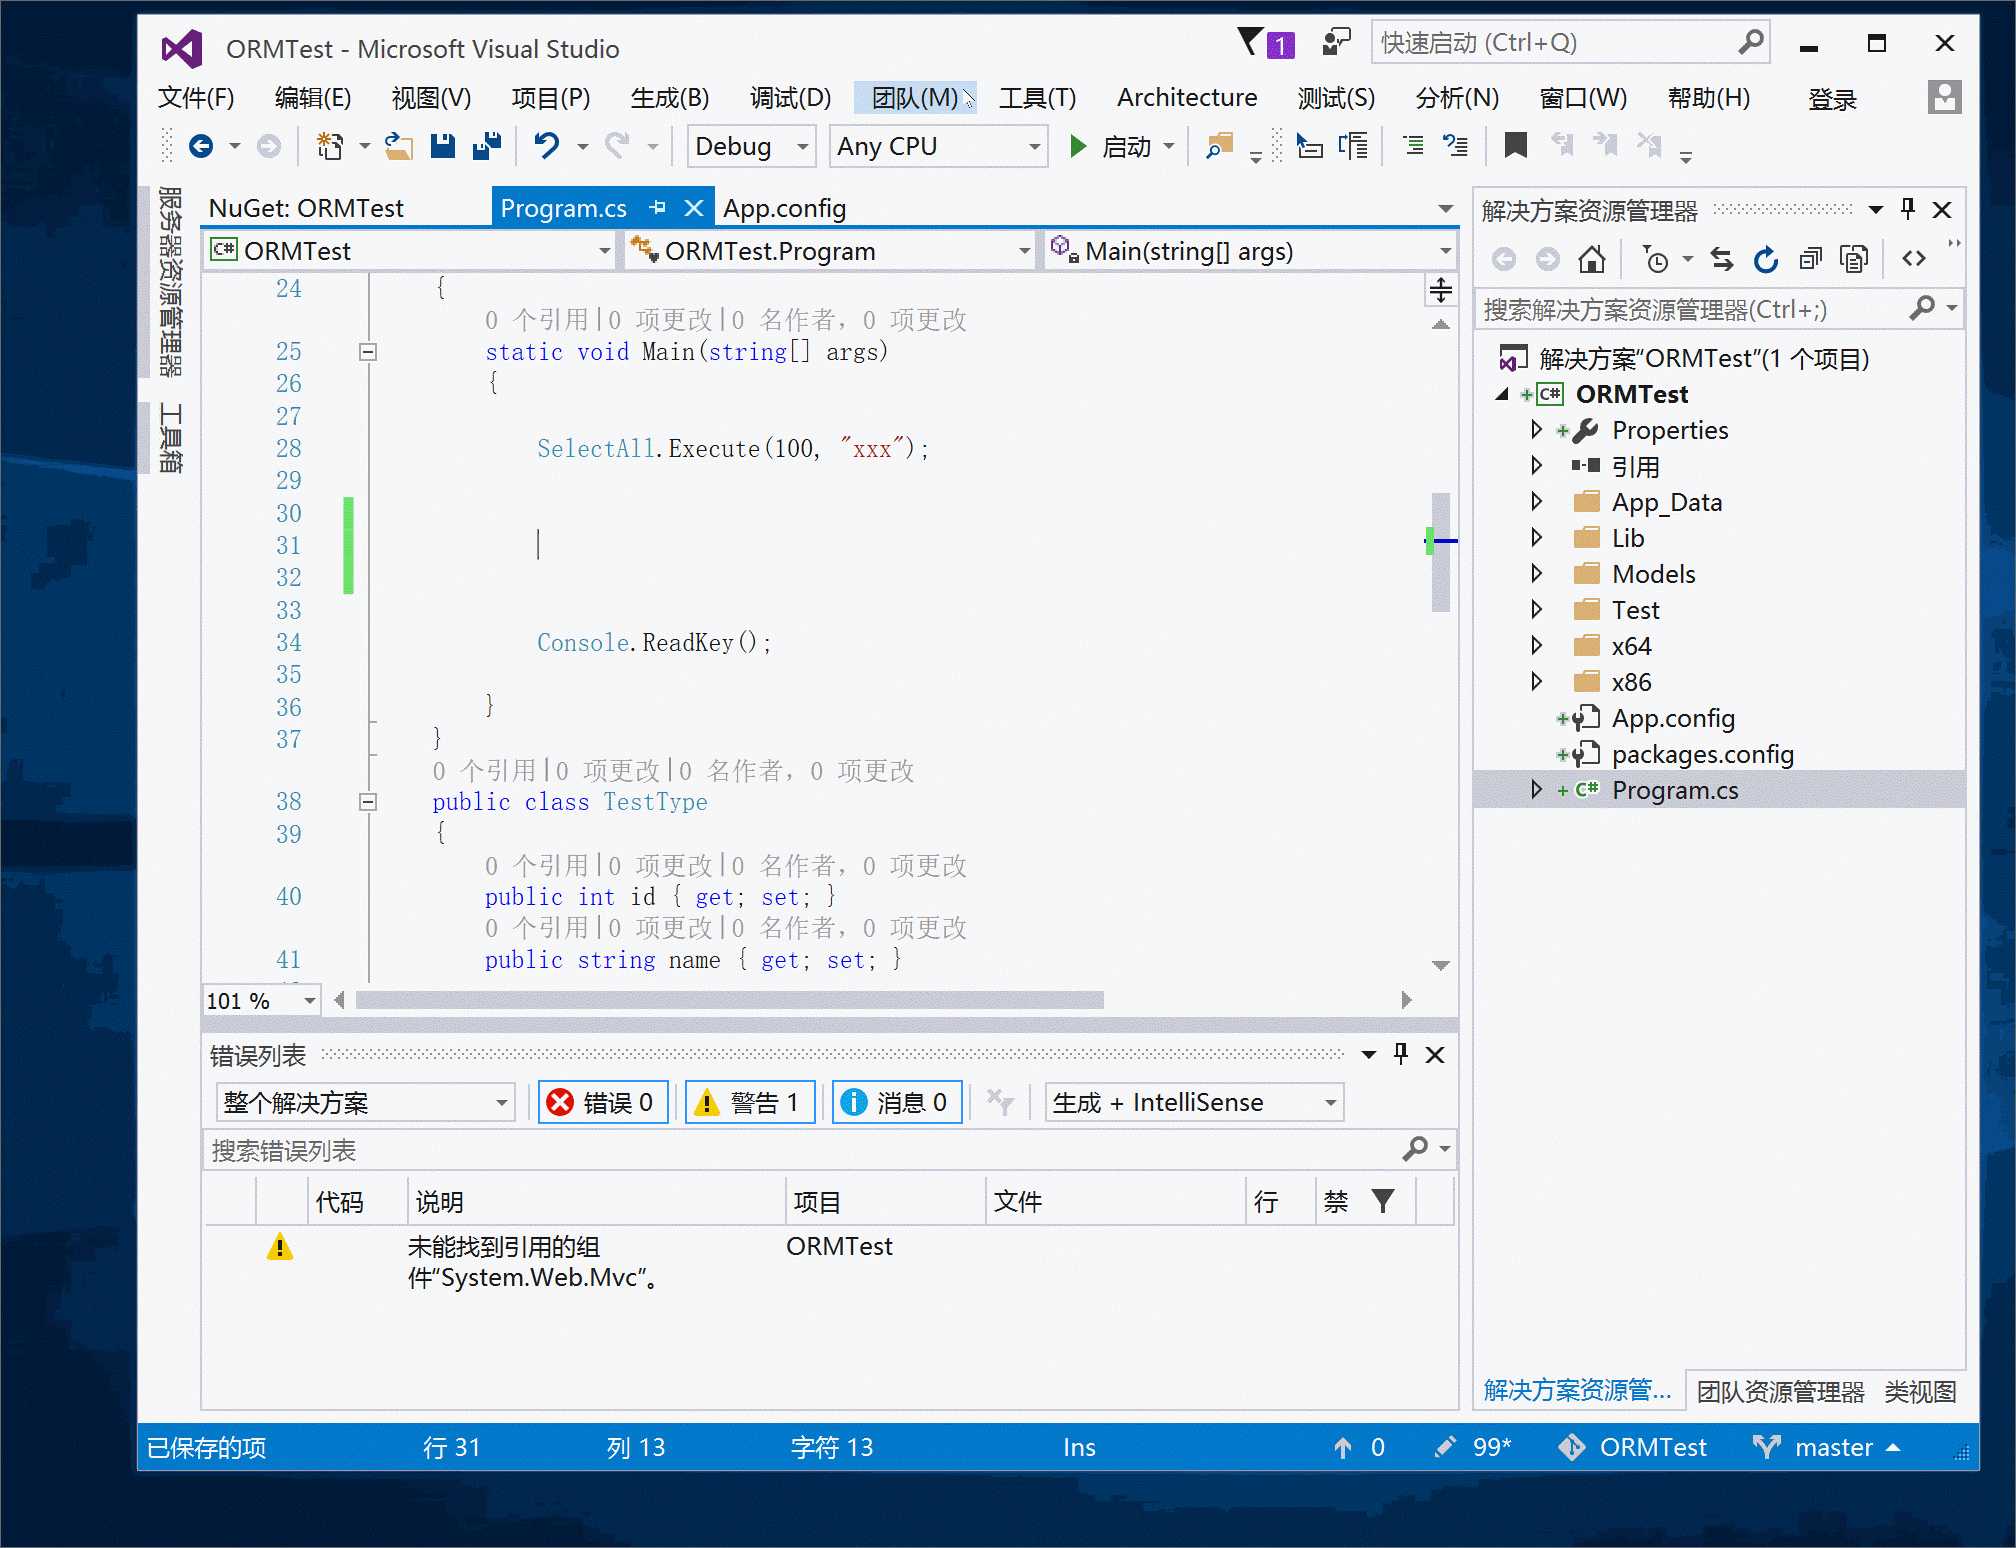Toggle 错误 0 error filter button
The width and height of the screenshot is (2016, 1548).
603,1102
